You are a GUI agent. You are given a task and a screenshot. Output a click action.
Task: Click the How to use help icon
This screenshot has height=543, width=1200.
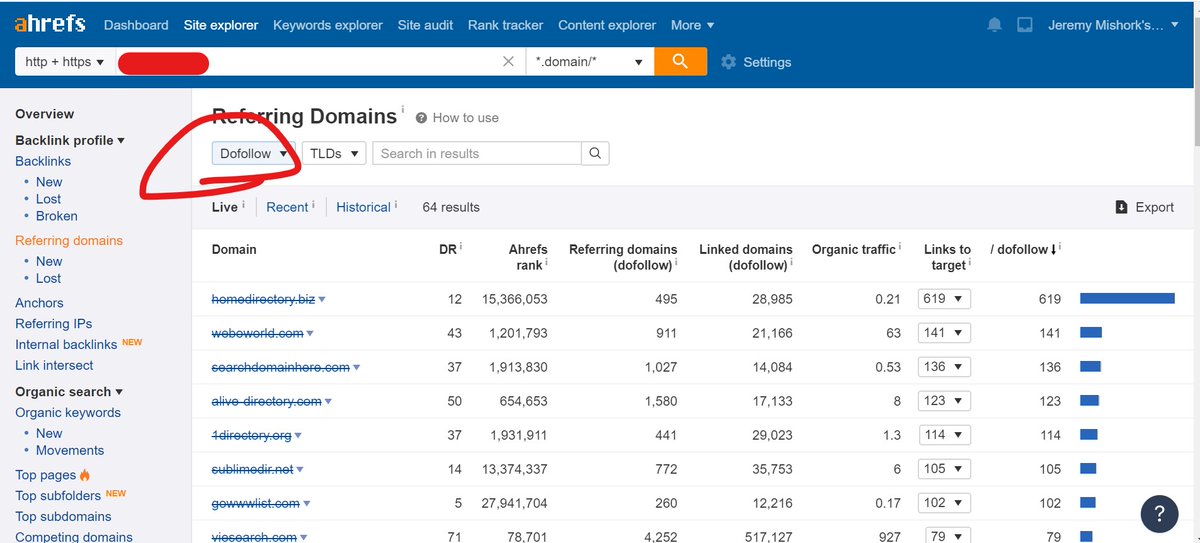pyautogui.click(x=422, y=118)
